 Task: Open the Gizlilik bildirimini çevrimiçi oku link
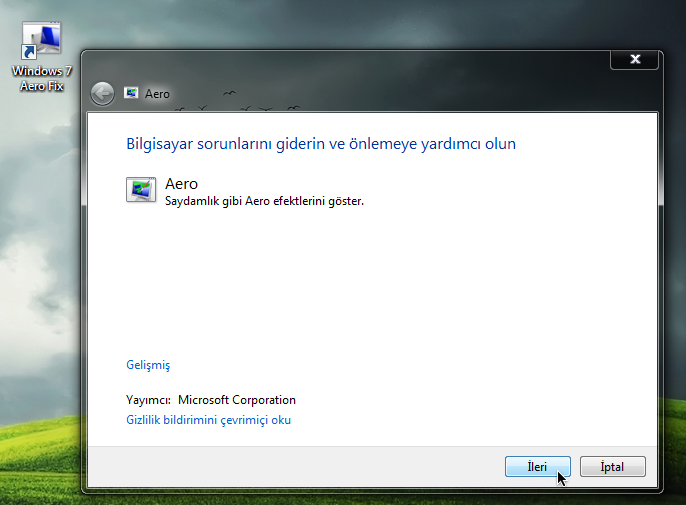[208, 420]
